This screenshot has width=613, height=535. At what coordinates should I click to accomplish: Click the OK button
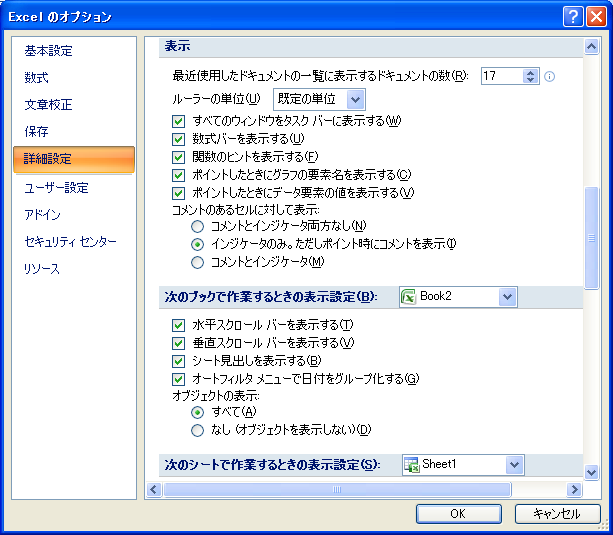click(459, 513)
